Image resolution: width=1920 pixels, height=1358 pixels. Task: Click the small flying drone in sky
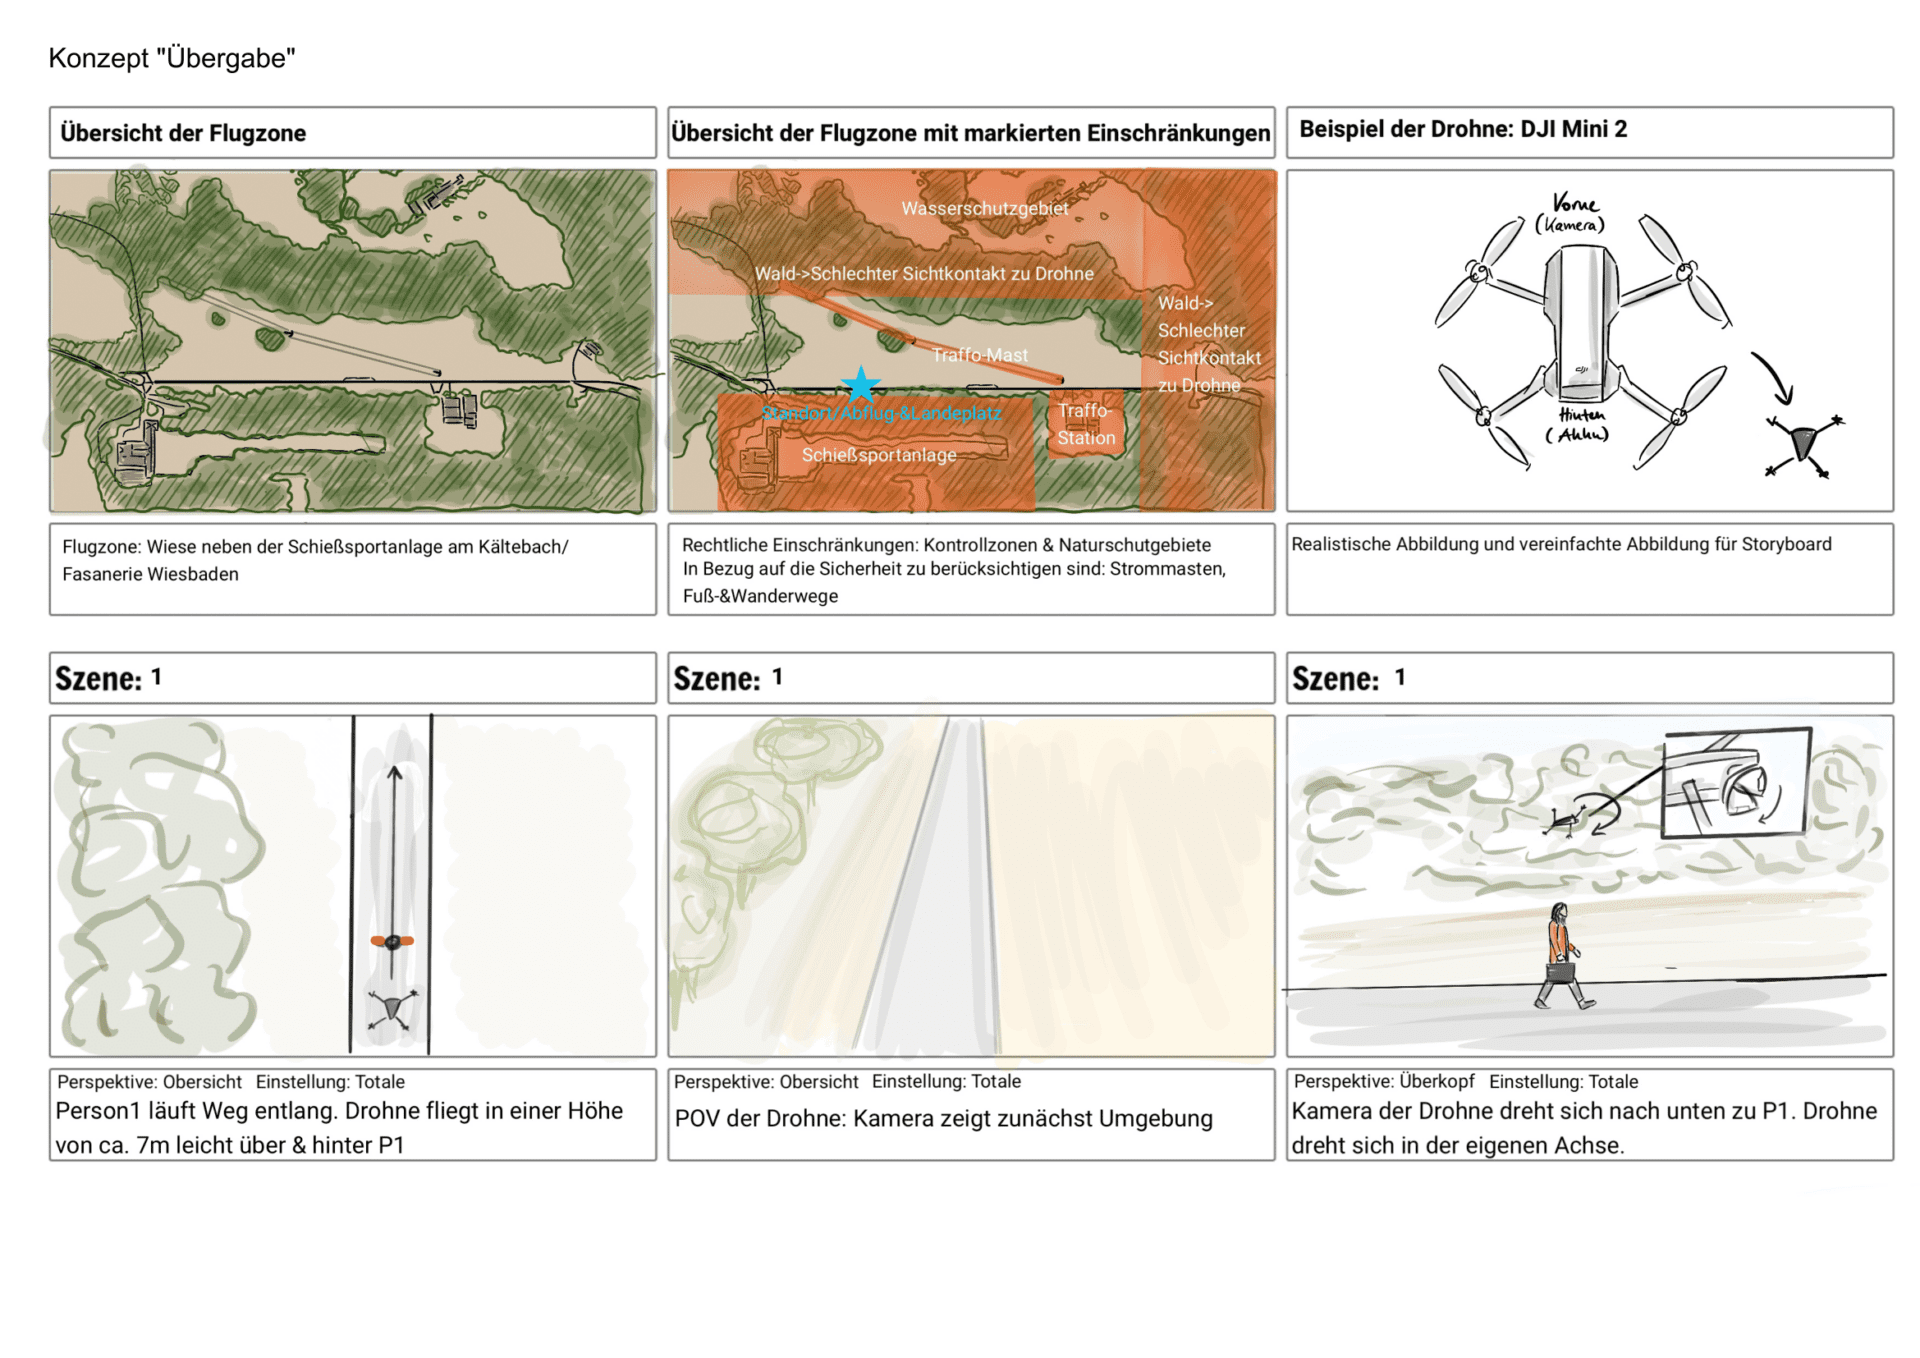pyautogui.click(x=1563, y=821)
